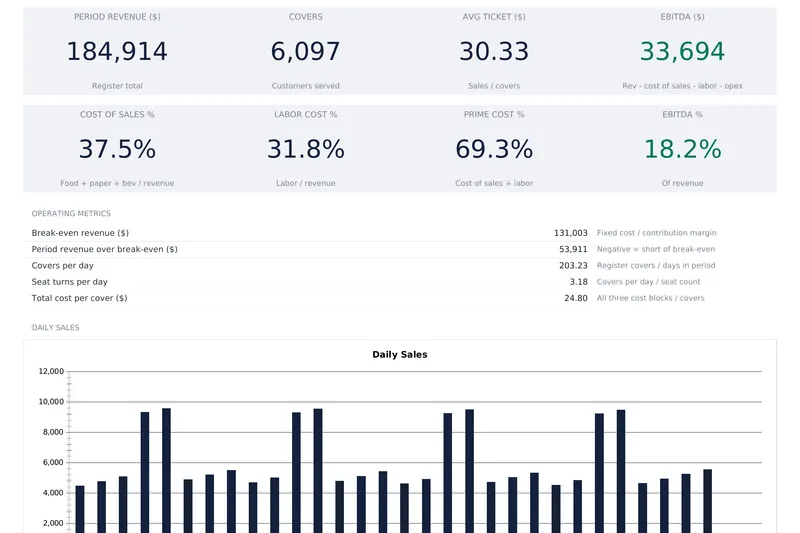Click the 'Break-even revenue ($)' row label
The image size is (800, 533).
(x=80, y=233)
